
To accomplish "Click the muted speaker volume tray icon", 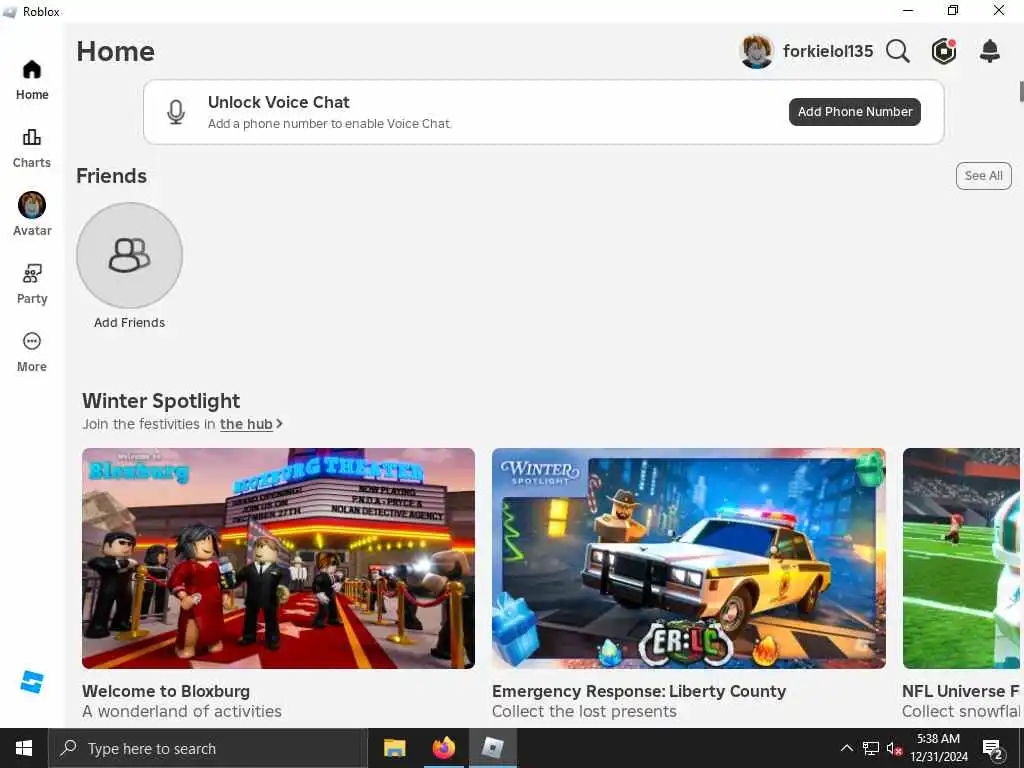I will tap(894, 748).
